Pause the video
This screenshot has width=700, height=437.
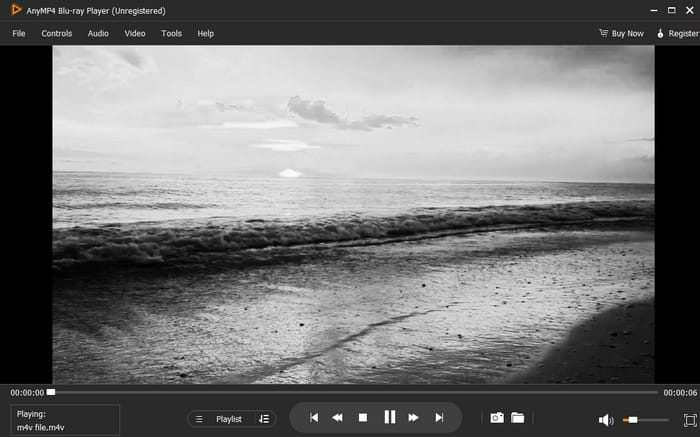pos(390,417)
